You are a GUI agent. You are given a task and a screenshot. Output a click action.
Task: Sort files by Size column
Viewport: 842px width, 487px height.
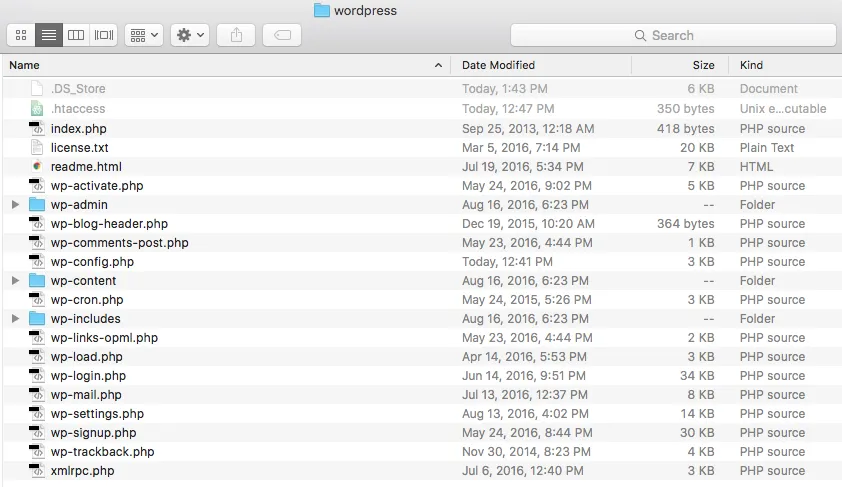pyautogui.click(x=680, y=65)
